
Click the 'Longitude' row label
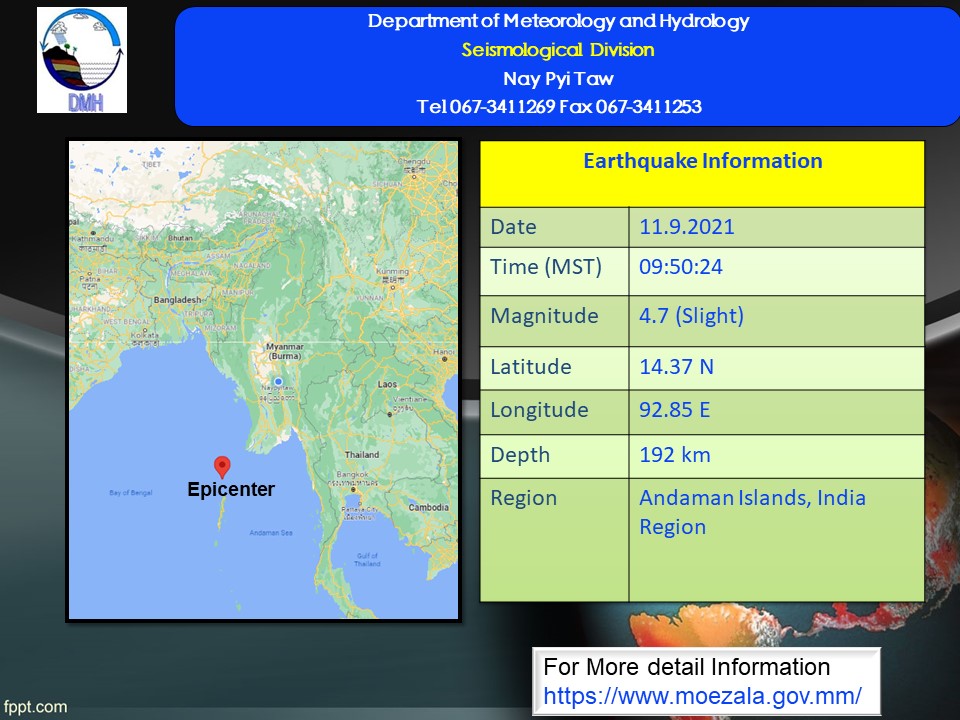click(539, 410)
